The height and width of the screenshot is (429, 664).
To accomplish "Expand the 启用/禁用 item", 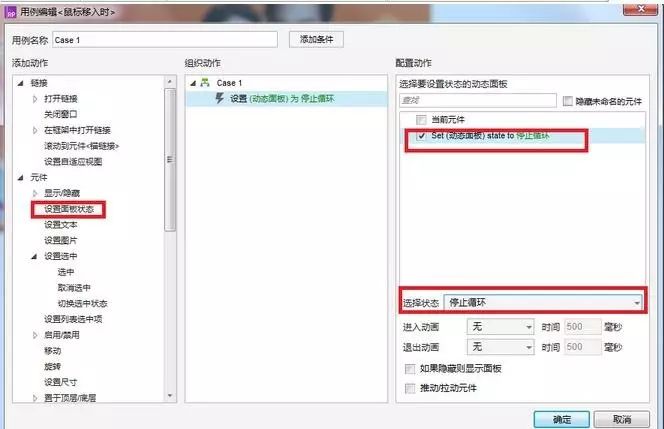I will tap(35, 335).
